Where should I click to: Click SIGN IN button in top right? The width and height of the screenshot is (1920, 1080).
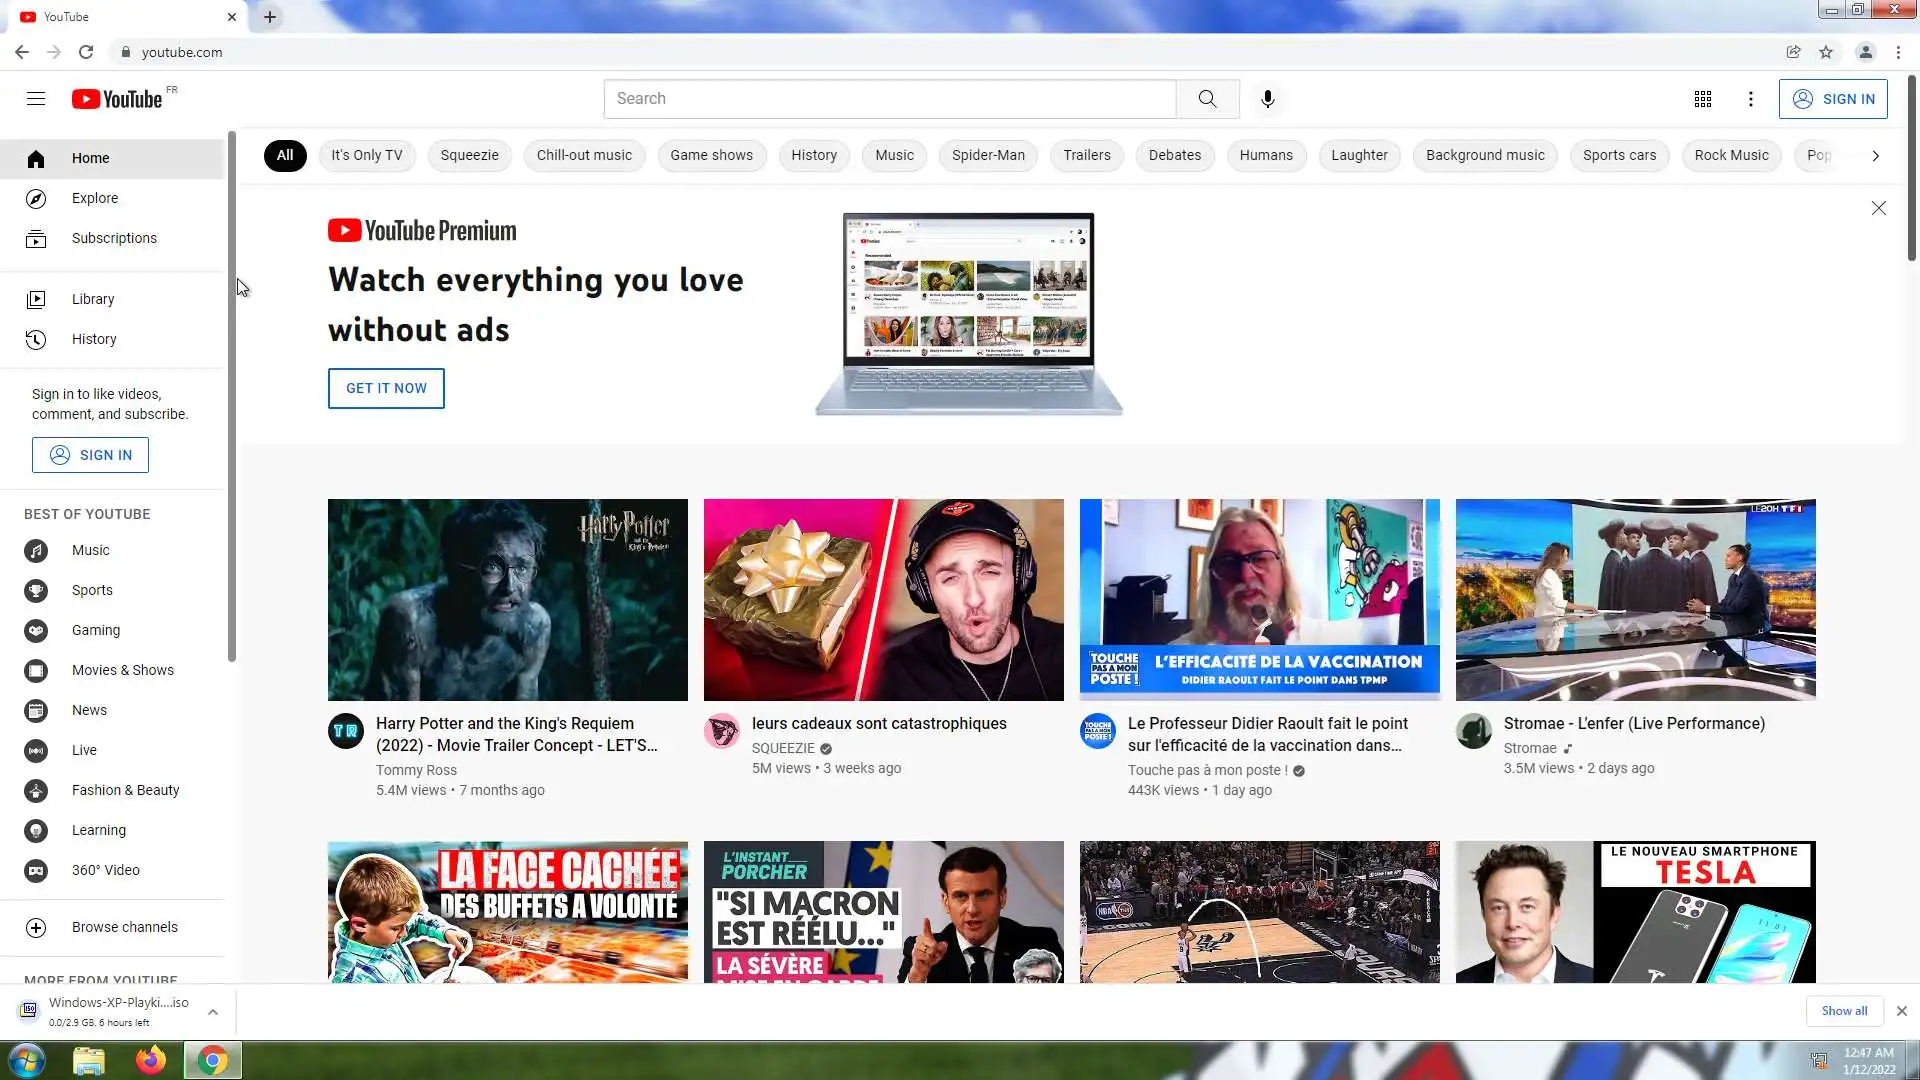[1832, 99]
